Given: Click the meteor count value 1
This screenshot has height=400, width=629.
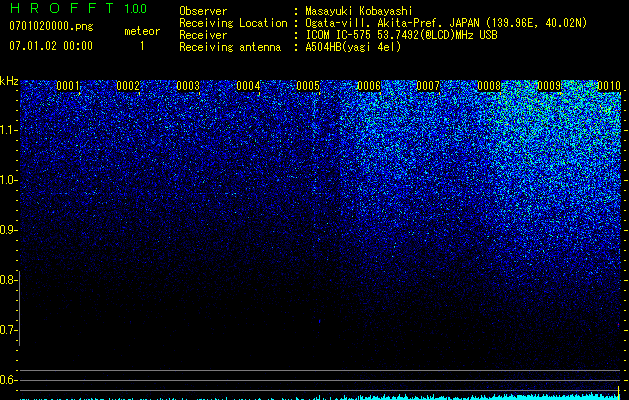Looking at the screenshot, I should click(142, 46).
